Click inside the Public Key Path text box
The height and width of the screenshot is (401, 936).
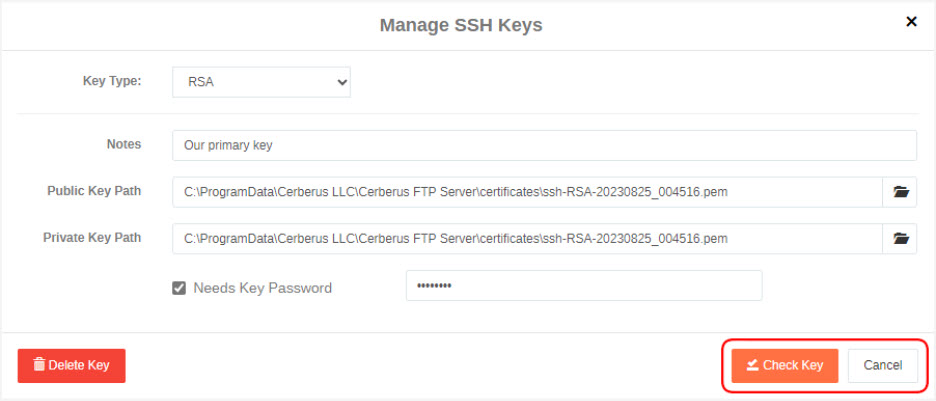528,192
